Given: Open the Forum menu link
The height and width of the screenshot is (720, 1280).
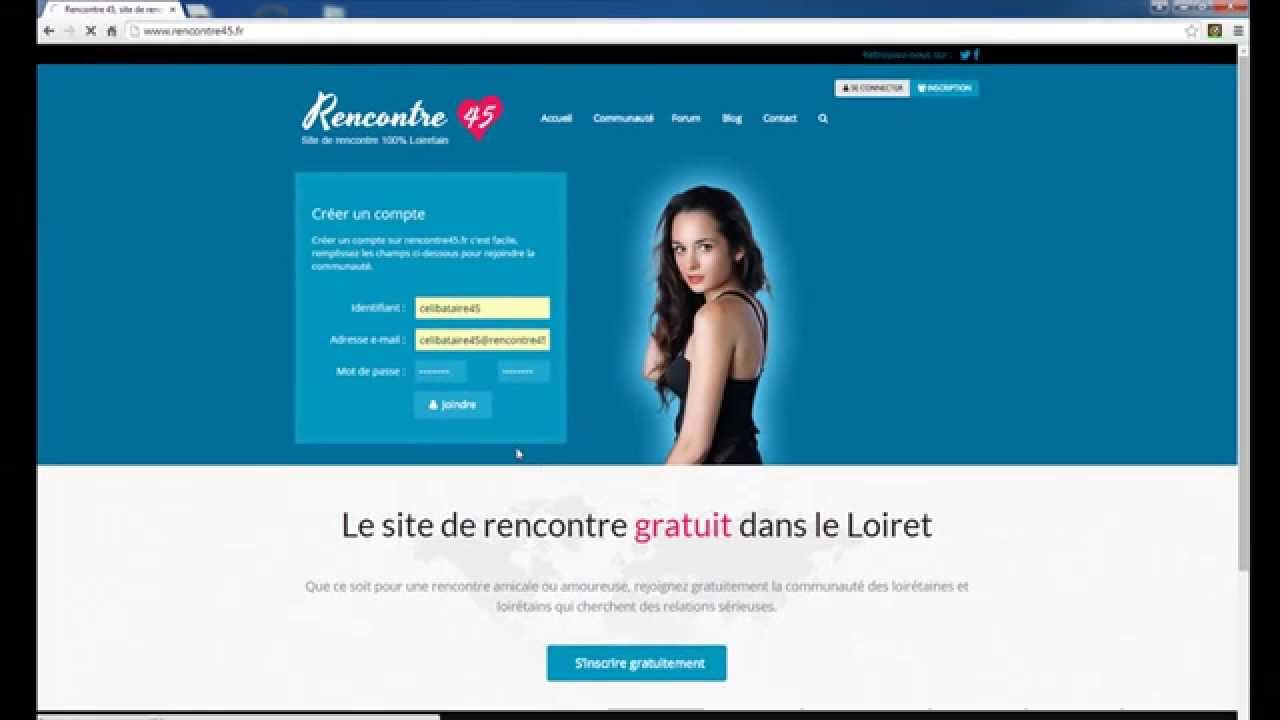Looking at the screenshot, I should 686,118.
